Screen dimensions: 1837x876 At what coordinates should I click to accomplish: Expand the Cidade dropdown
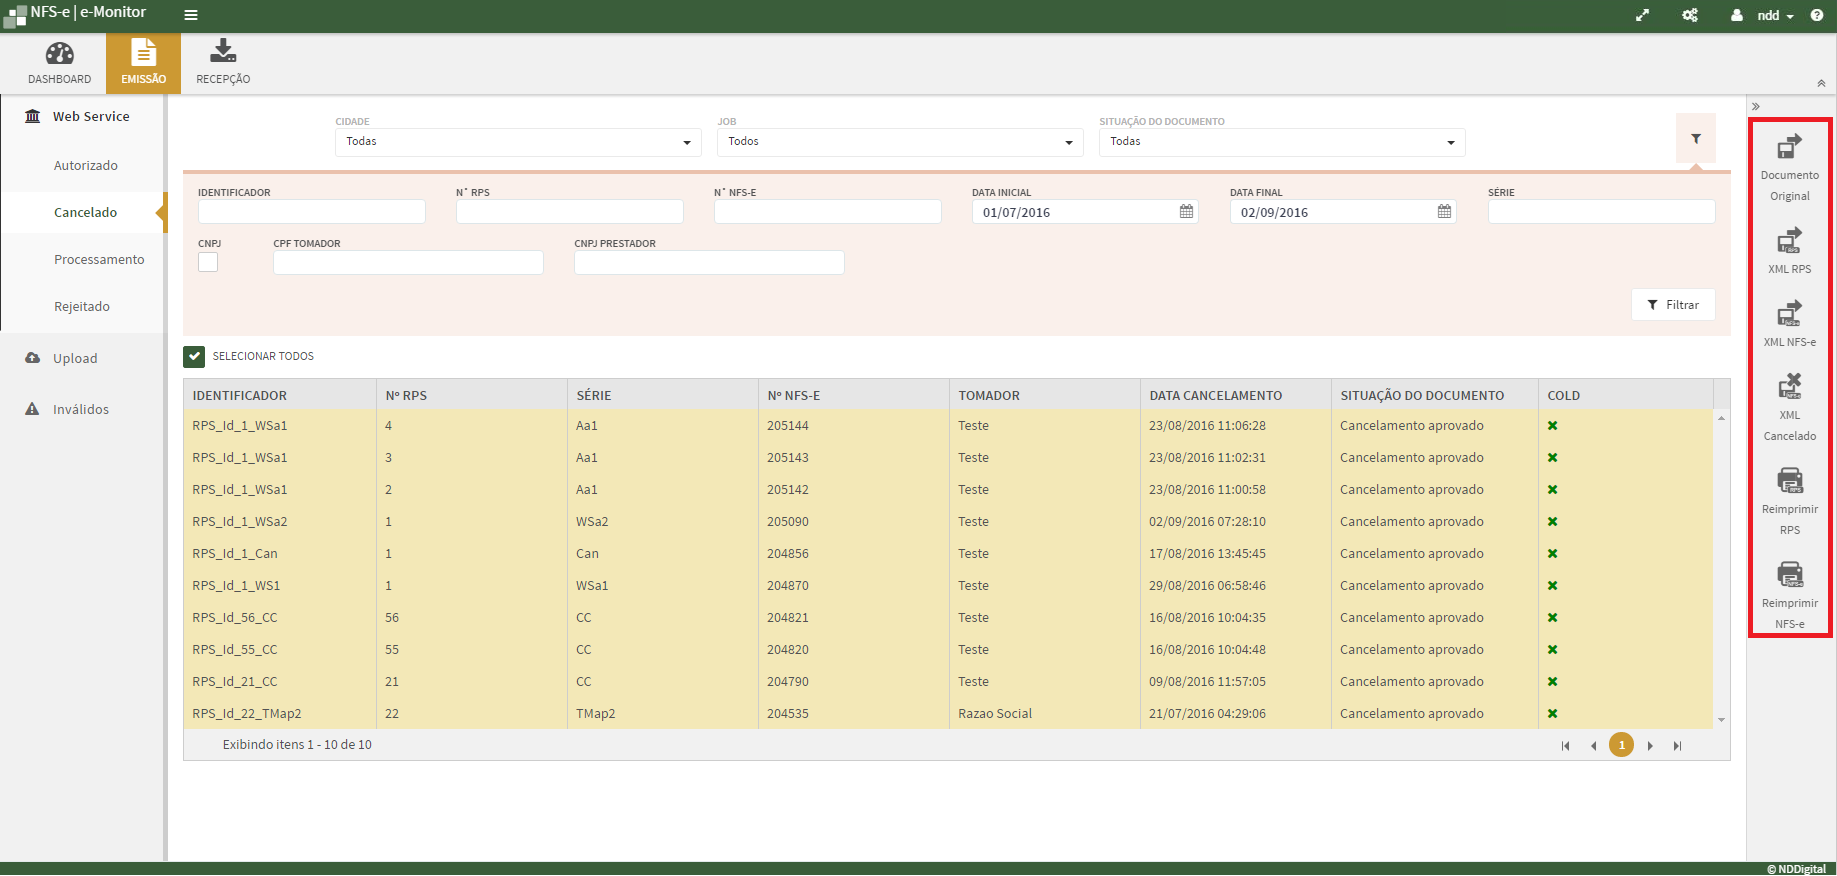point(518,142)
